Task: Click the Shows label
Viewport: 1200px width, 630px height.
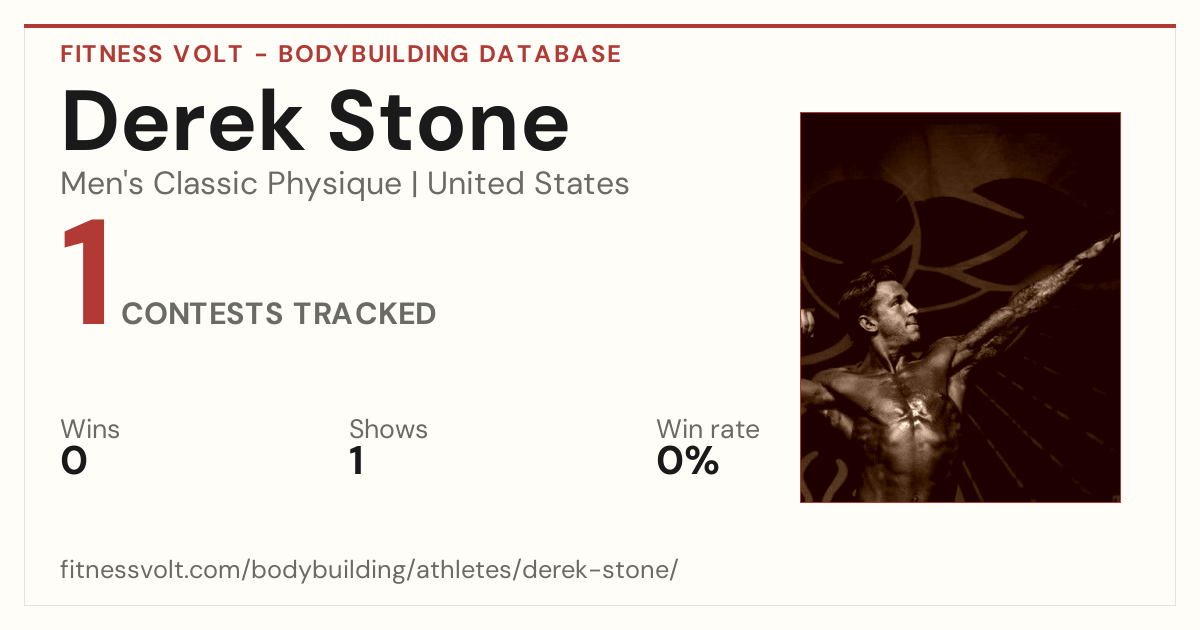Action: coord(388,430)
